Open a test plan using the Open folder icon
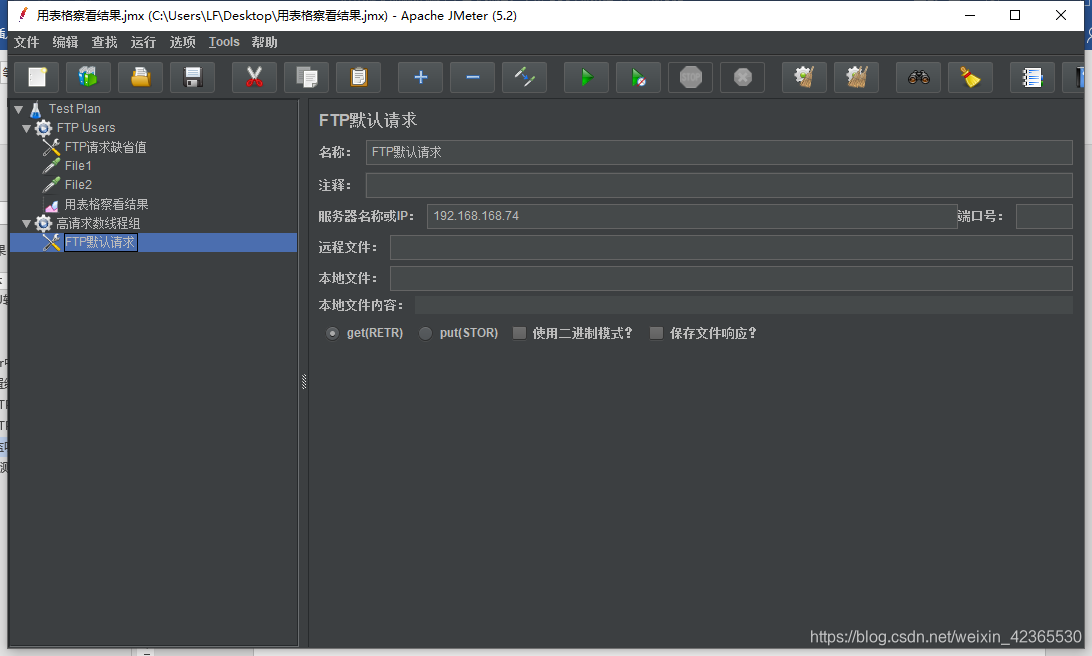1092x656 pixels. coord(139,77)
